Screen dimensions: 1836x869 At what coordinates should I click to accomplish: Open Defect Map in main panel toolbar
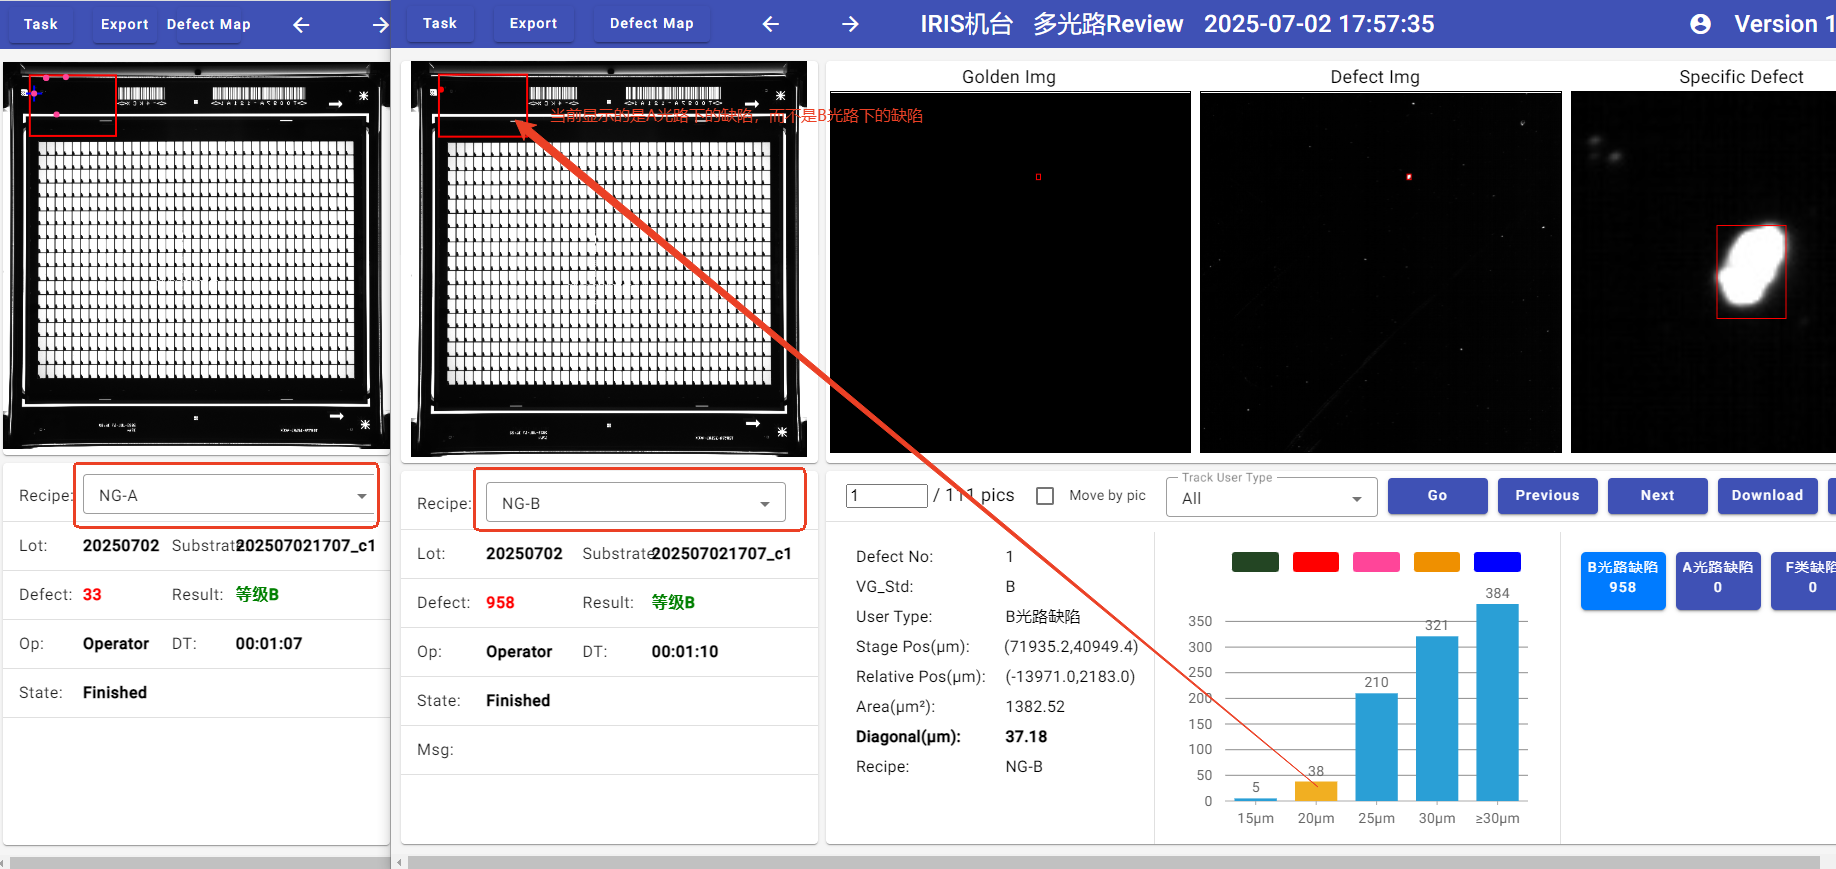pyautogui.click(x=652, y=23)
